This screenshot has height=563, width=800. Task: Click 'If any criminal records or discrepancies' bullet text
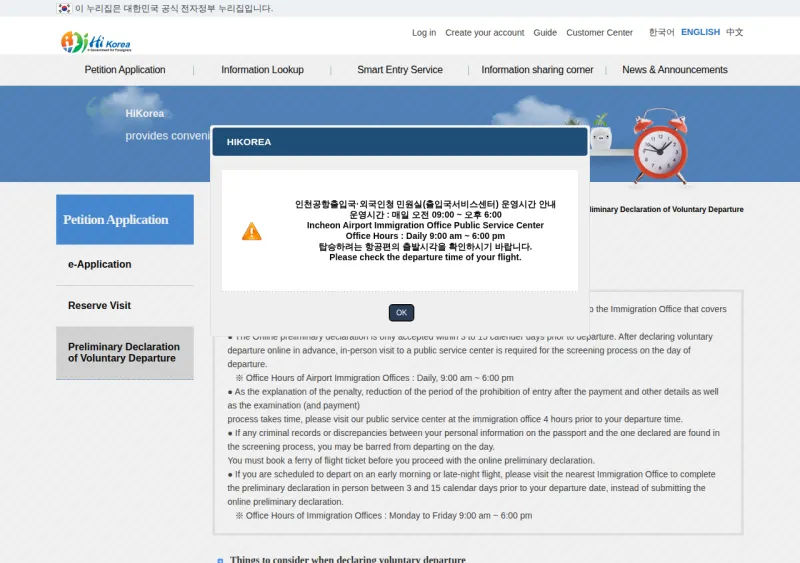473,439
